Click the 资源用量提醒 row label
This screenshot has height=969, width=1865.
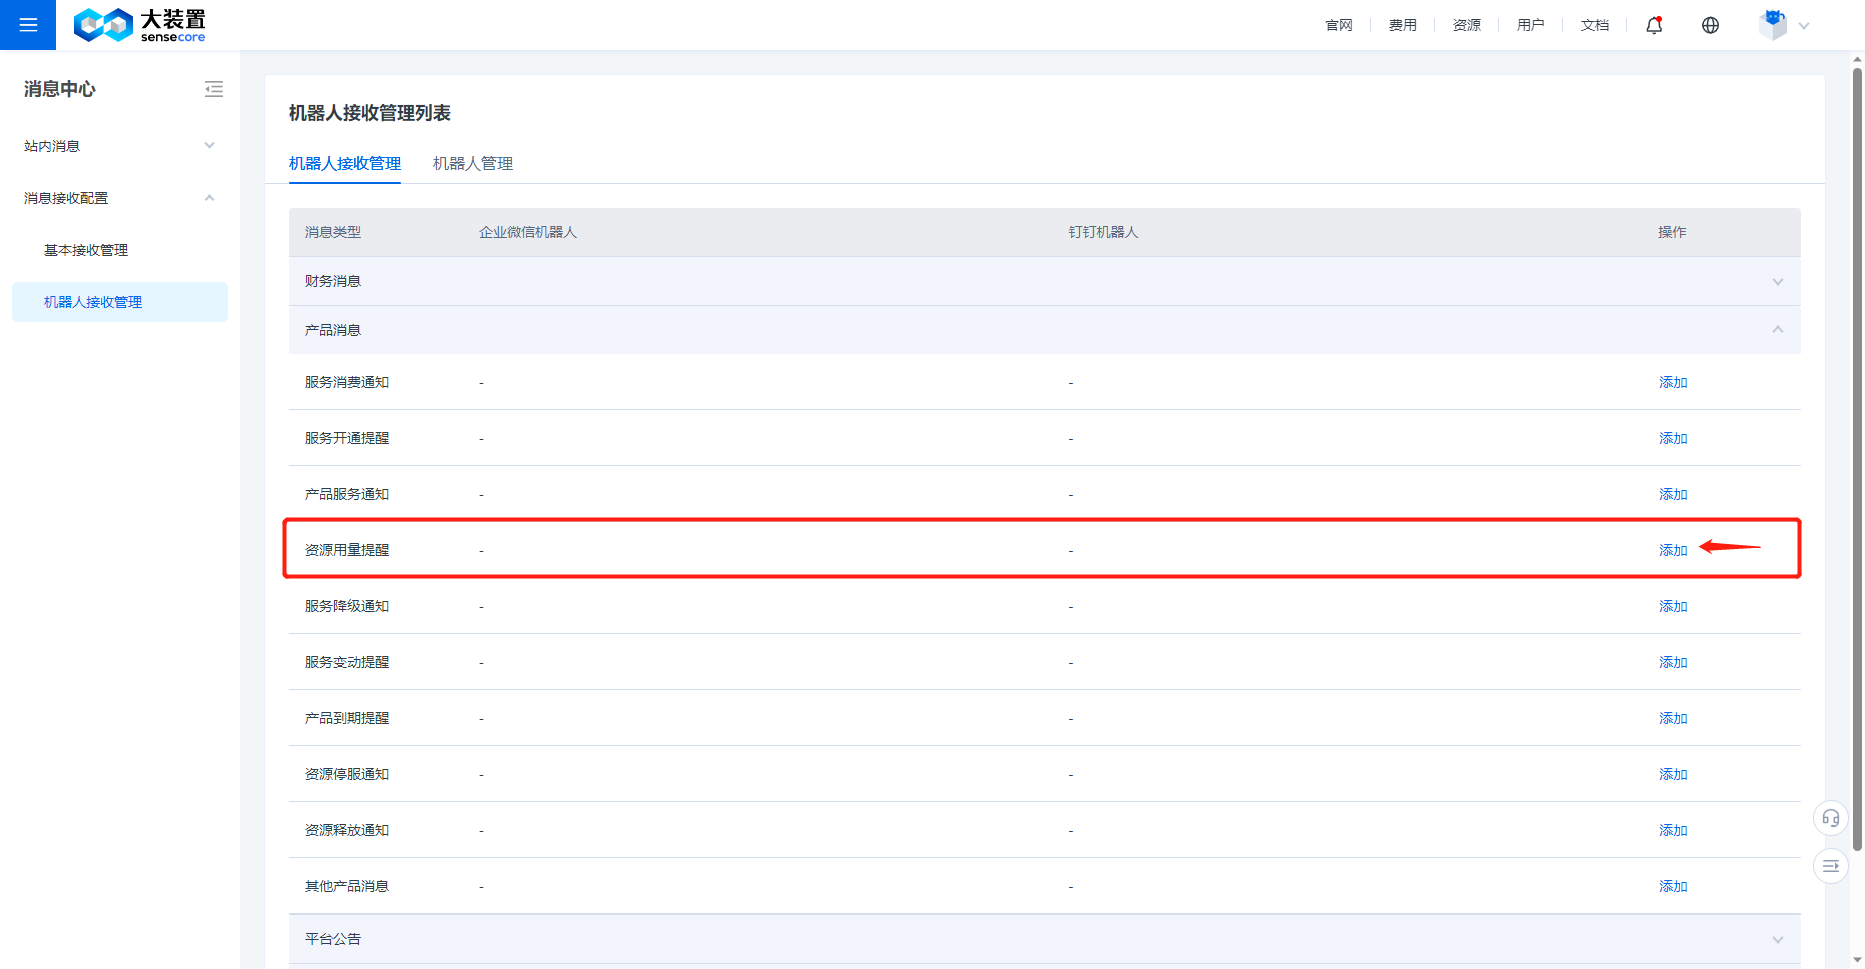tap(347, 550)
